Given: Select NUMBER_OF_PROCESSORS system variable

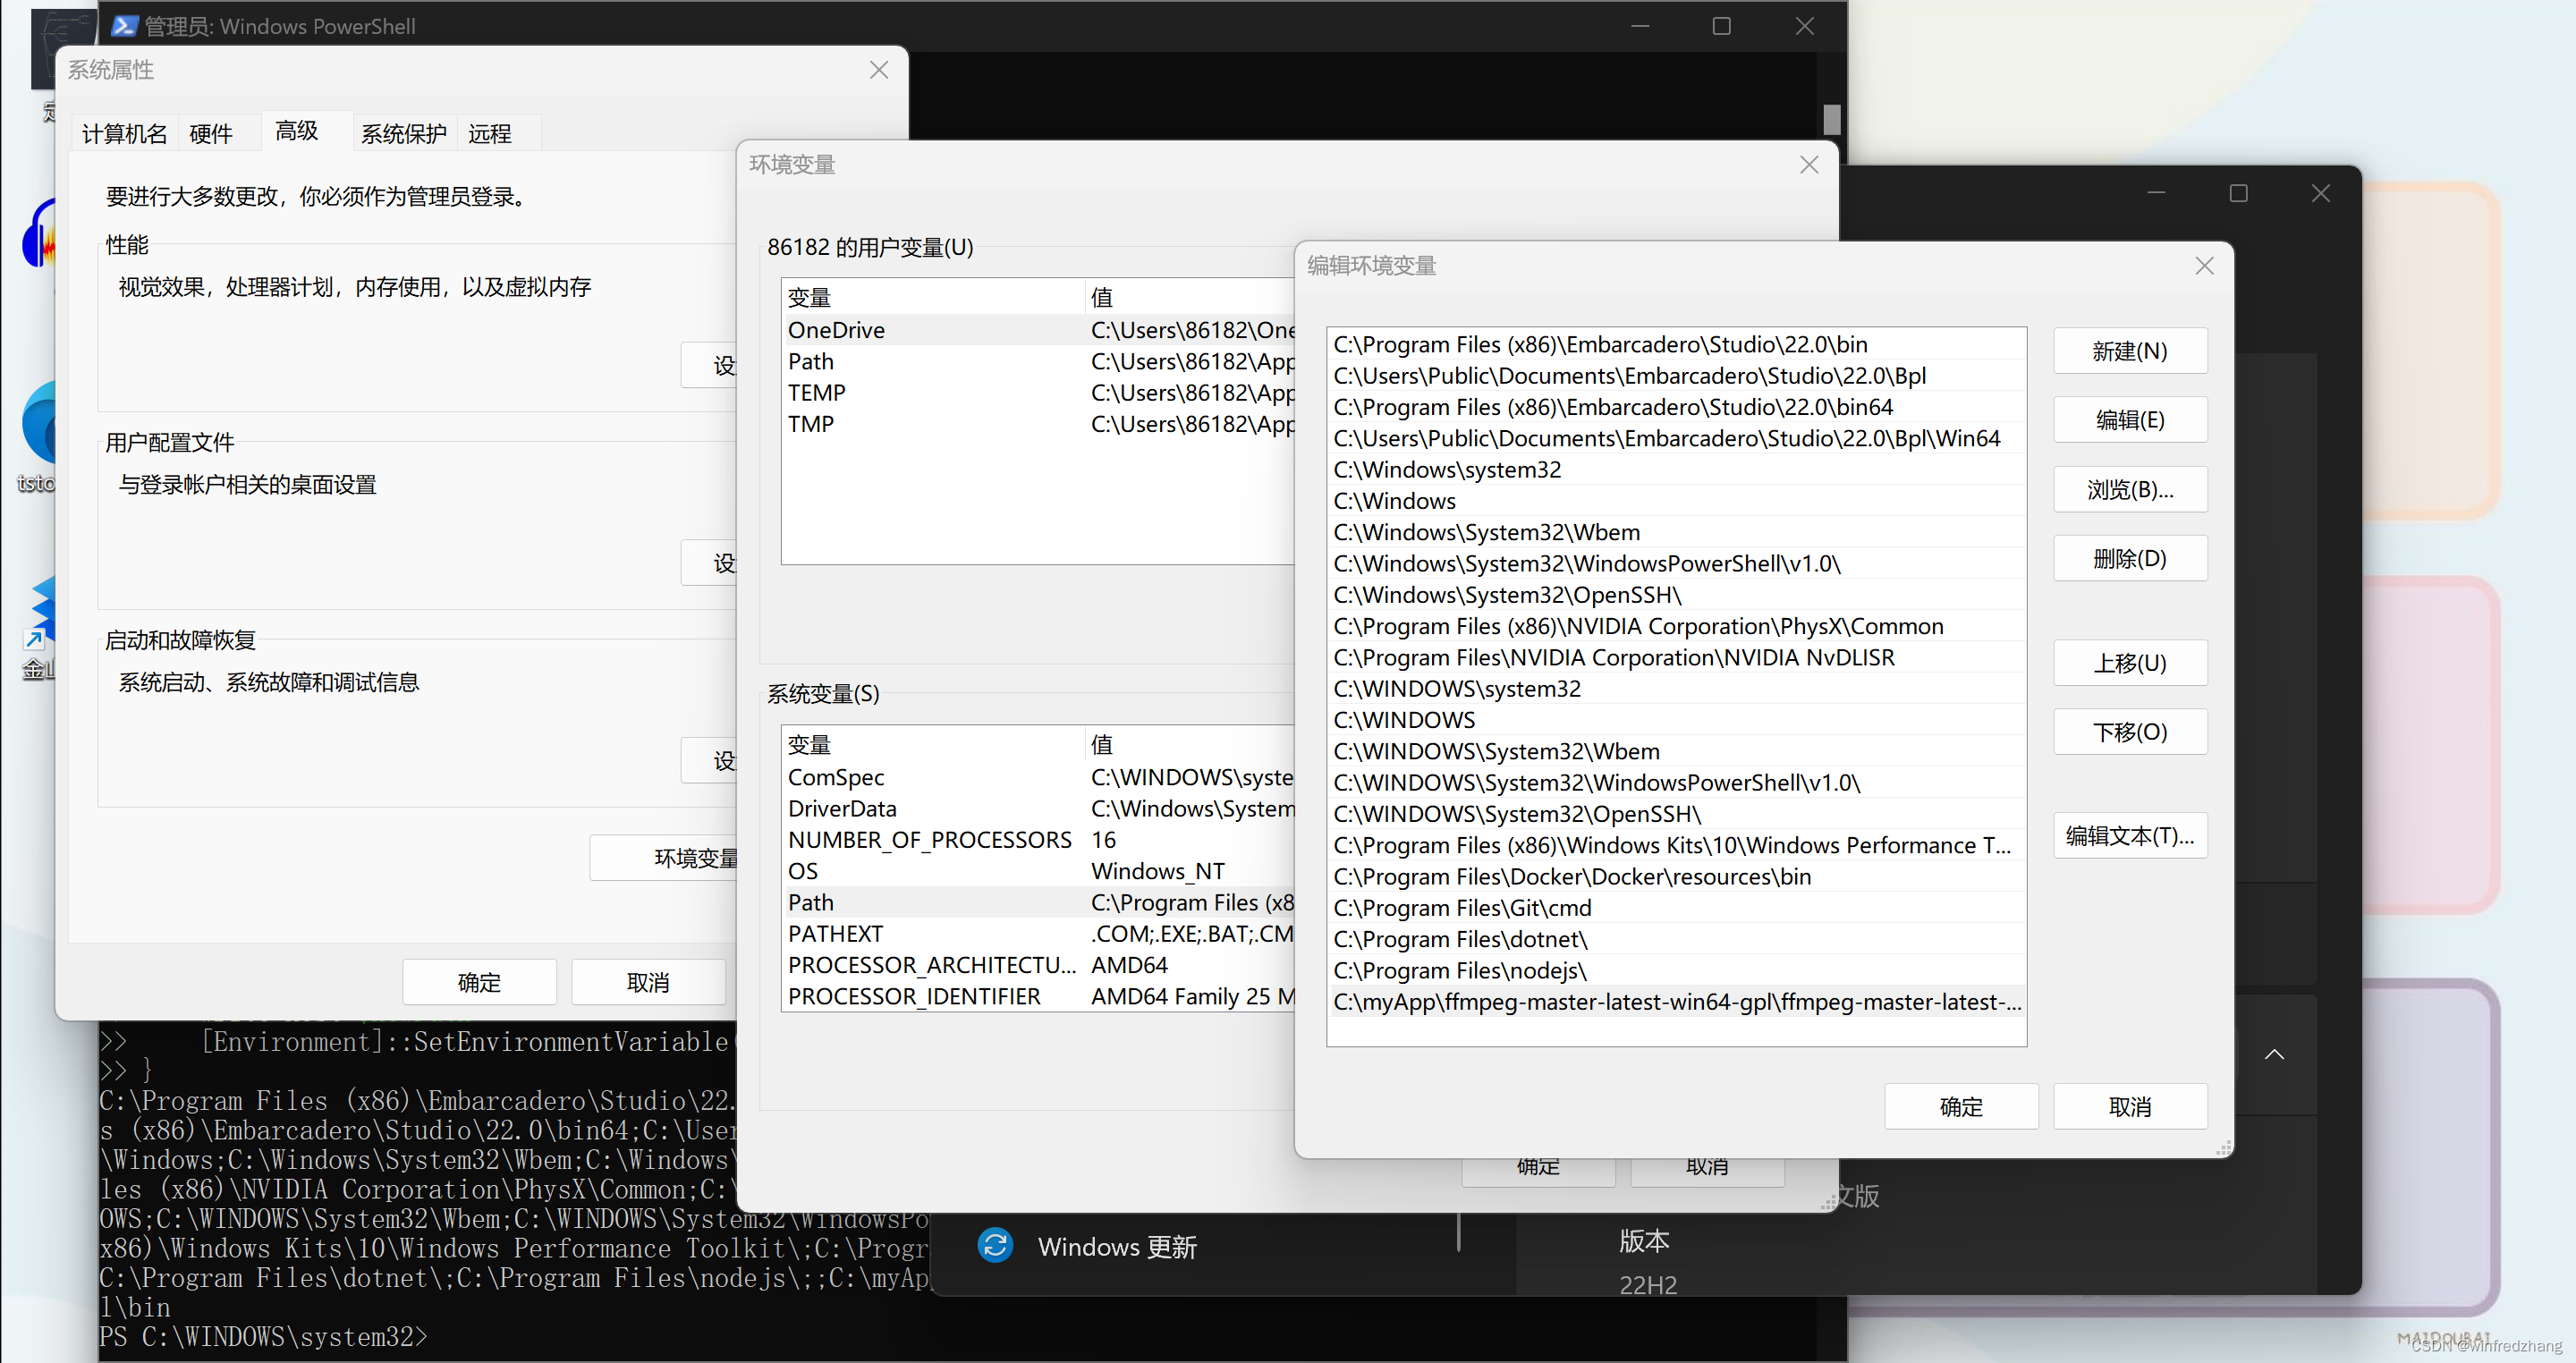Looking at the screenshot, I should tap(1039, 840).
